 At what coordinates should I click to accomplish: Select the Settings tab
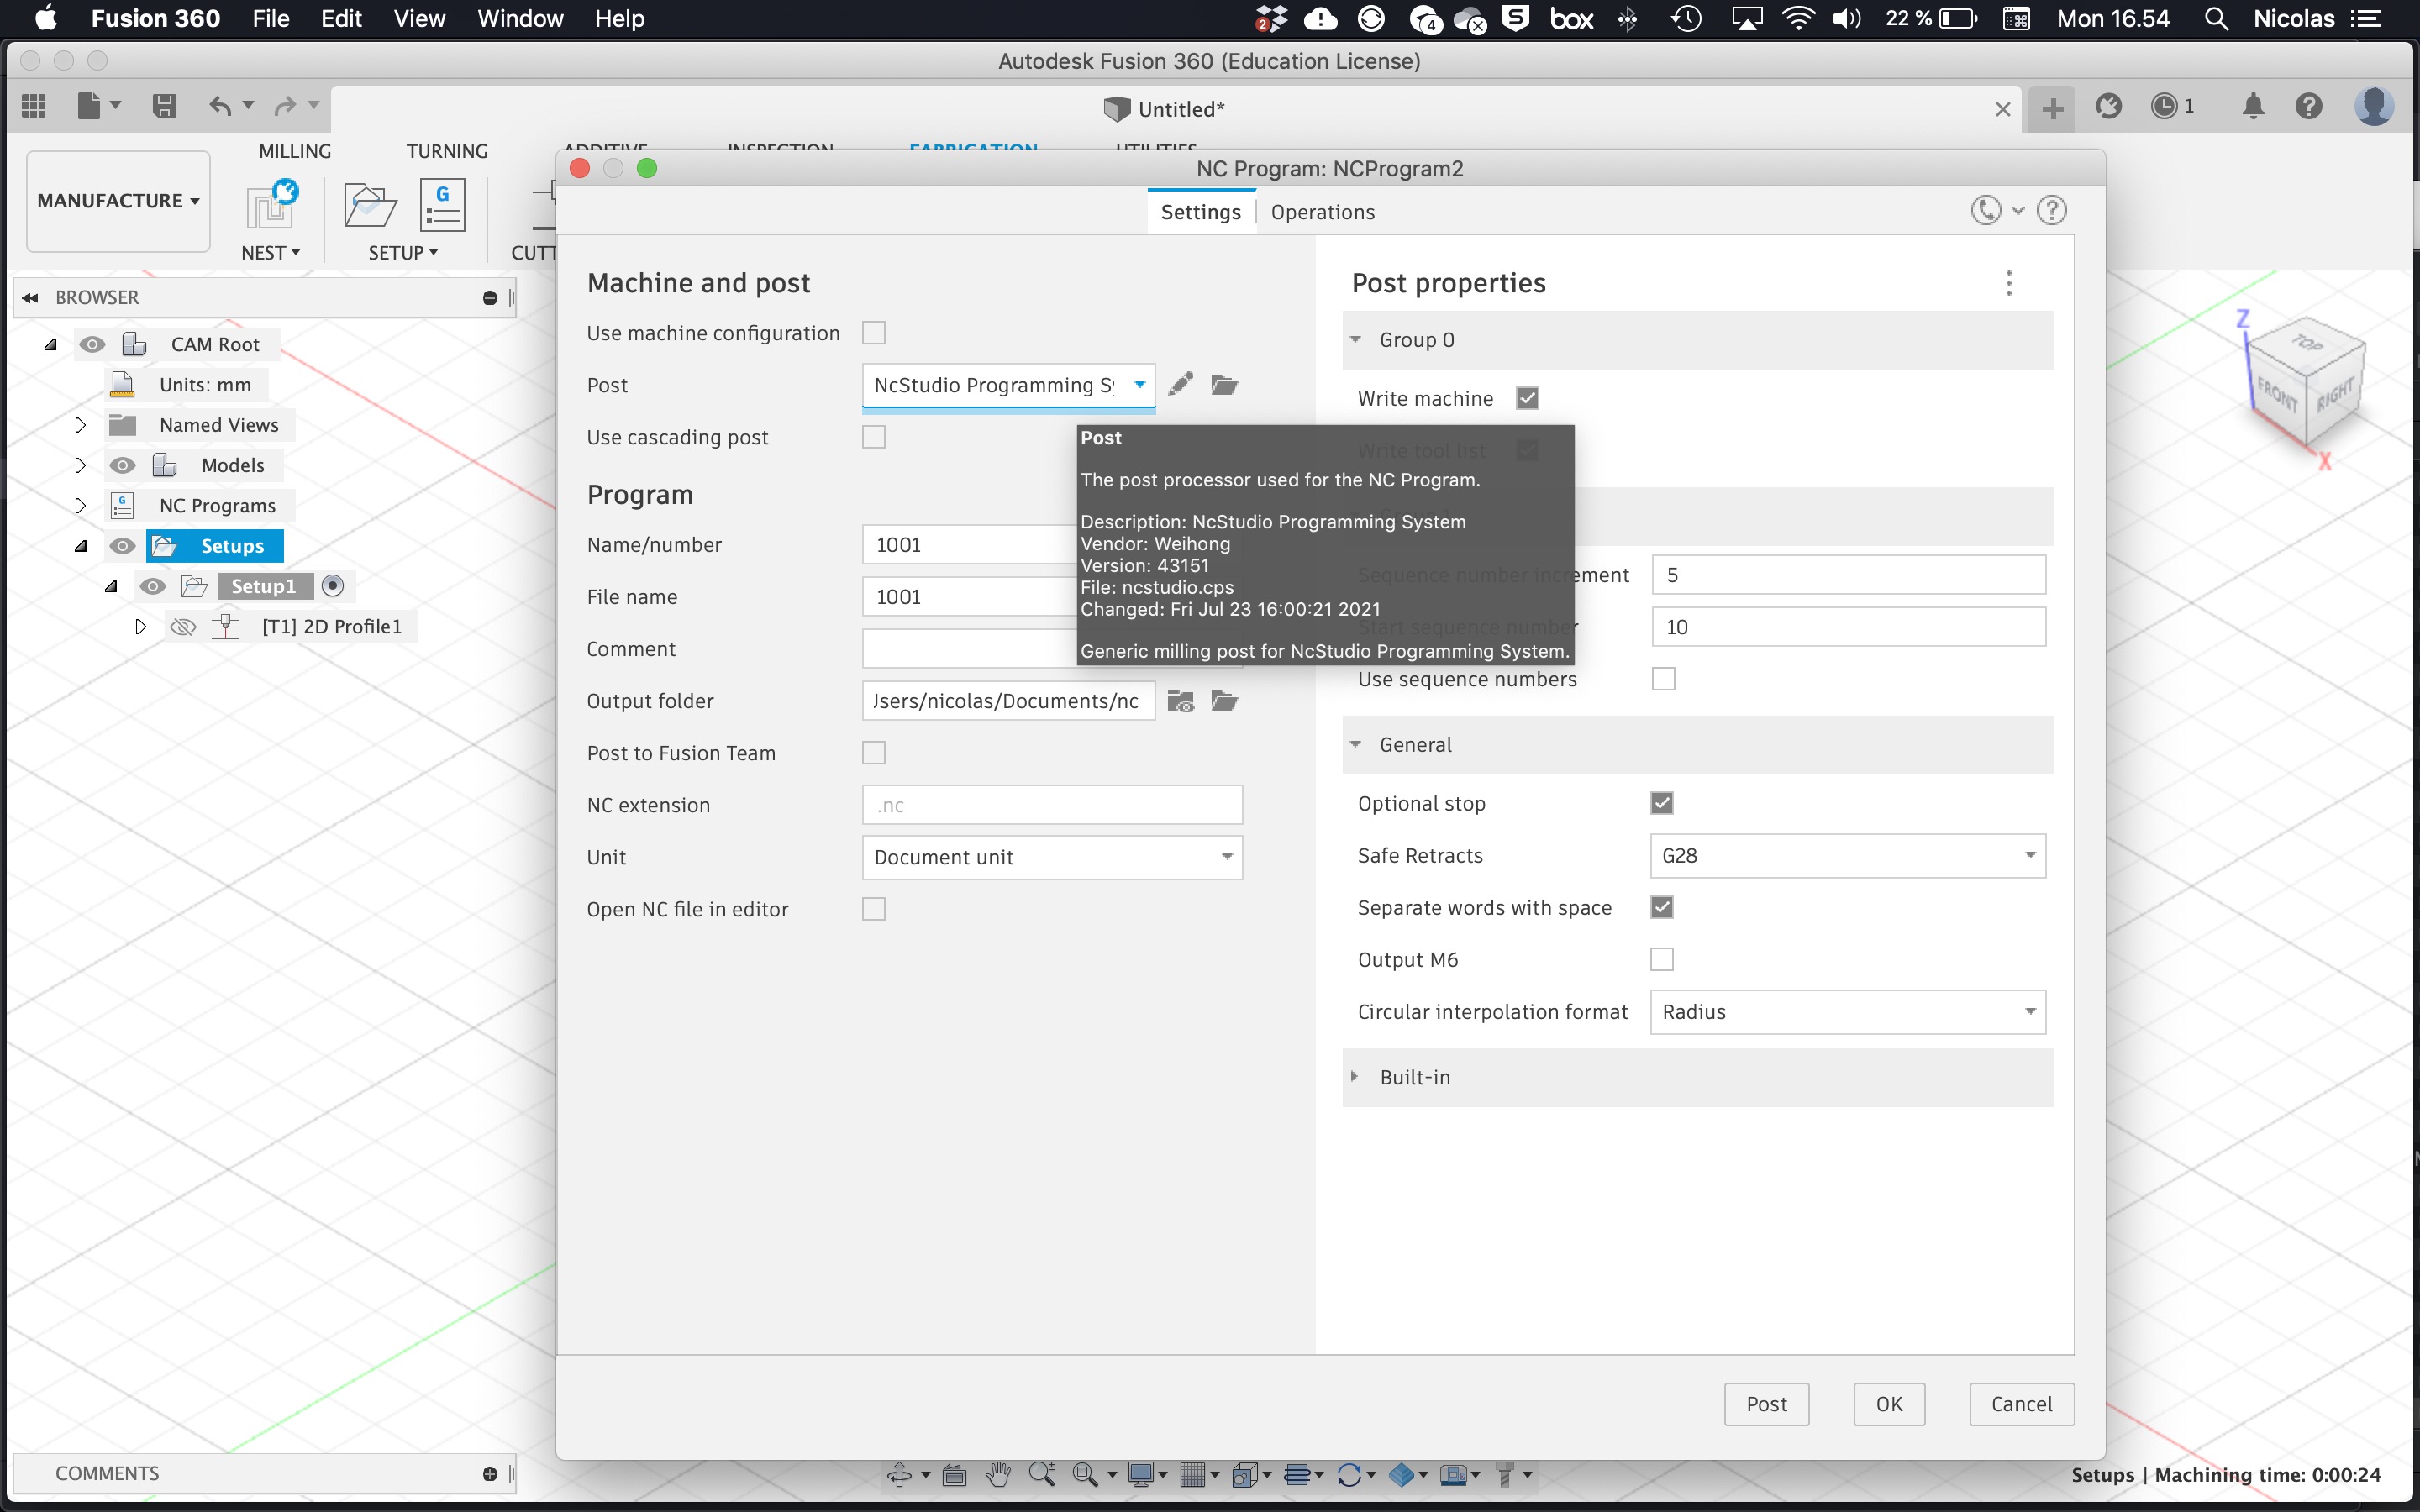[1200, 212]
